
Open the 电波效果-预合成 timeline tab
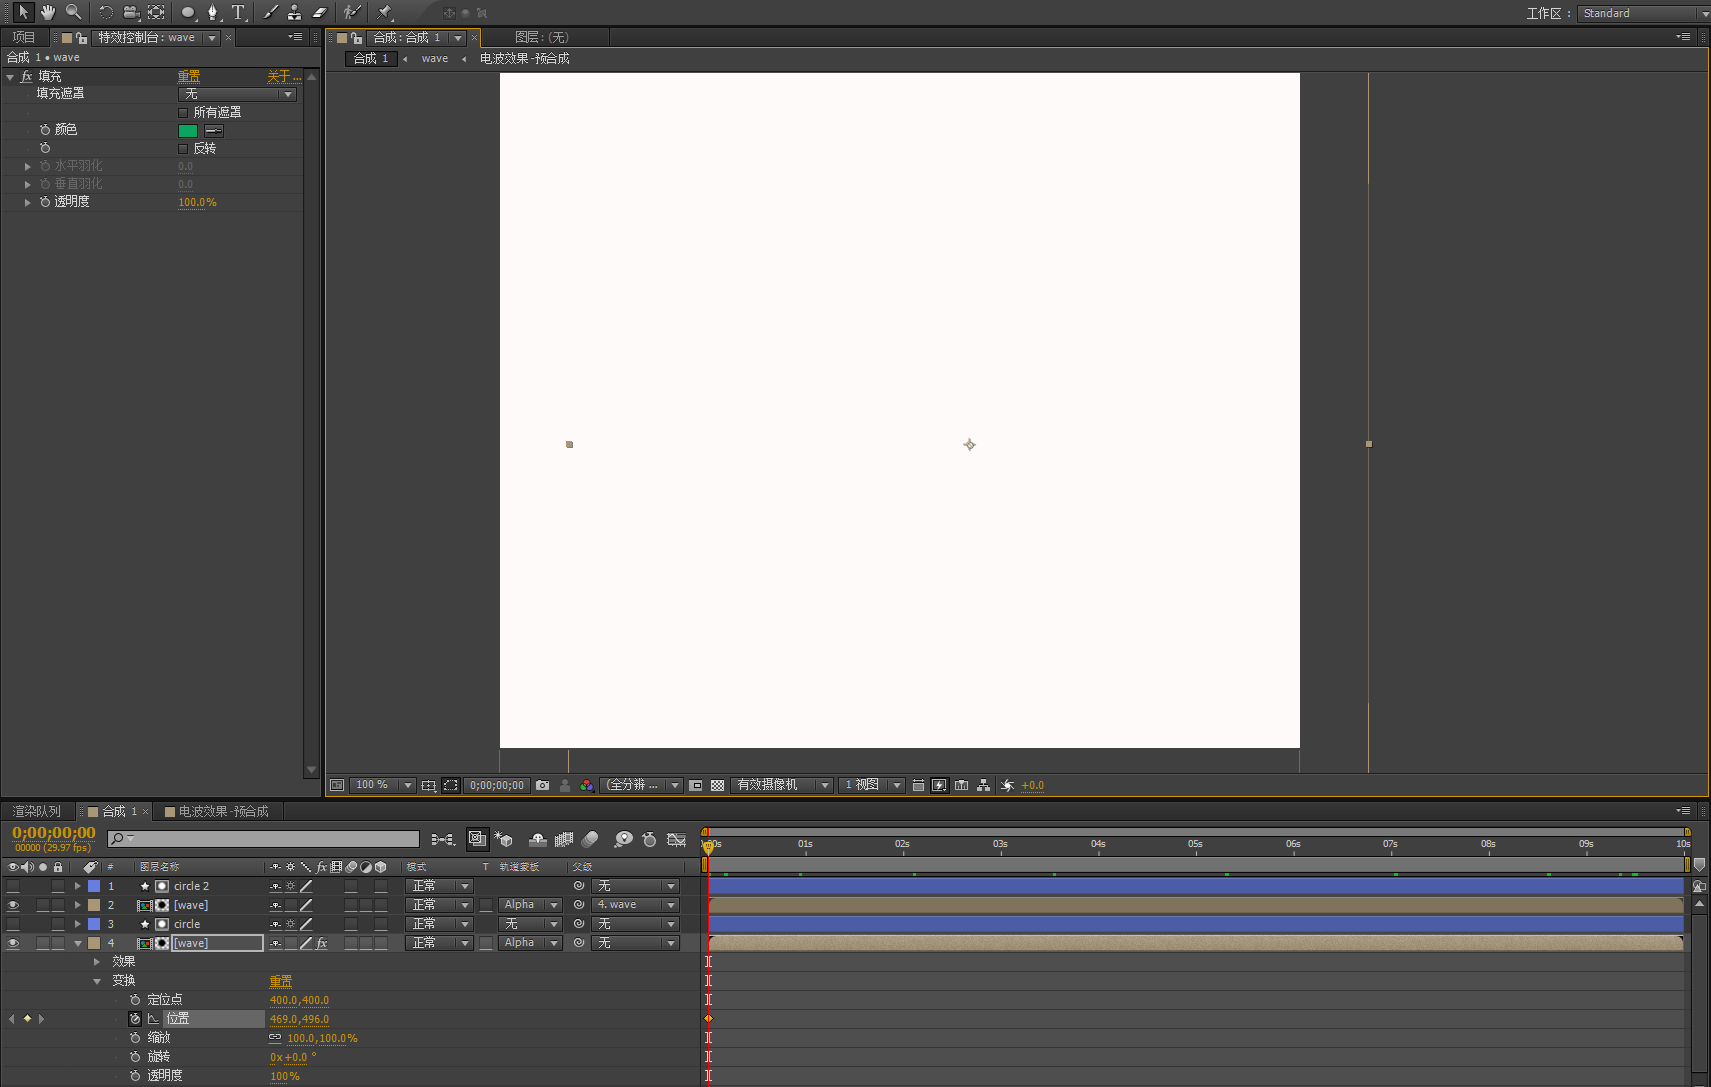tap(218, 811)
